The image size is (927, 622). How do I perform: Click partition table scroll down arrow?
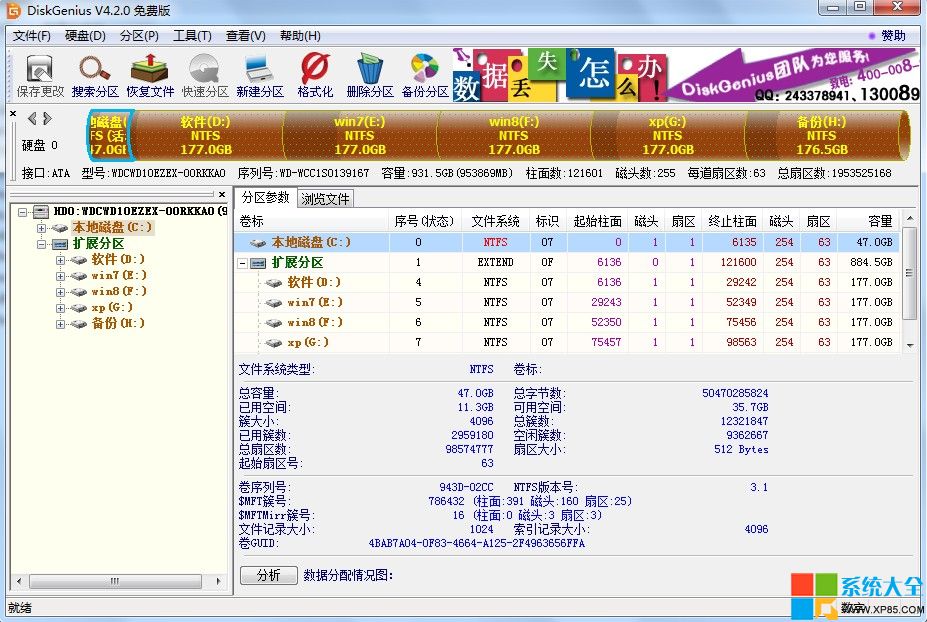click(x=910, y=345)
